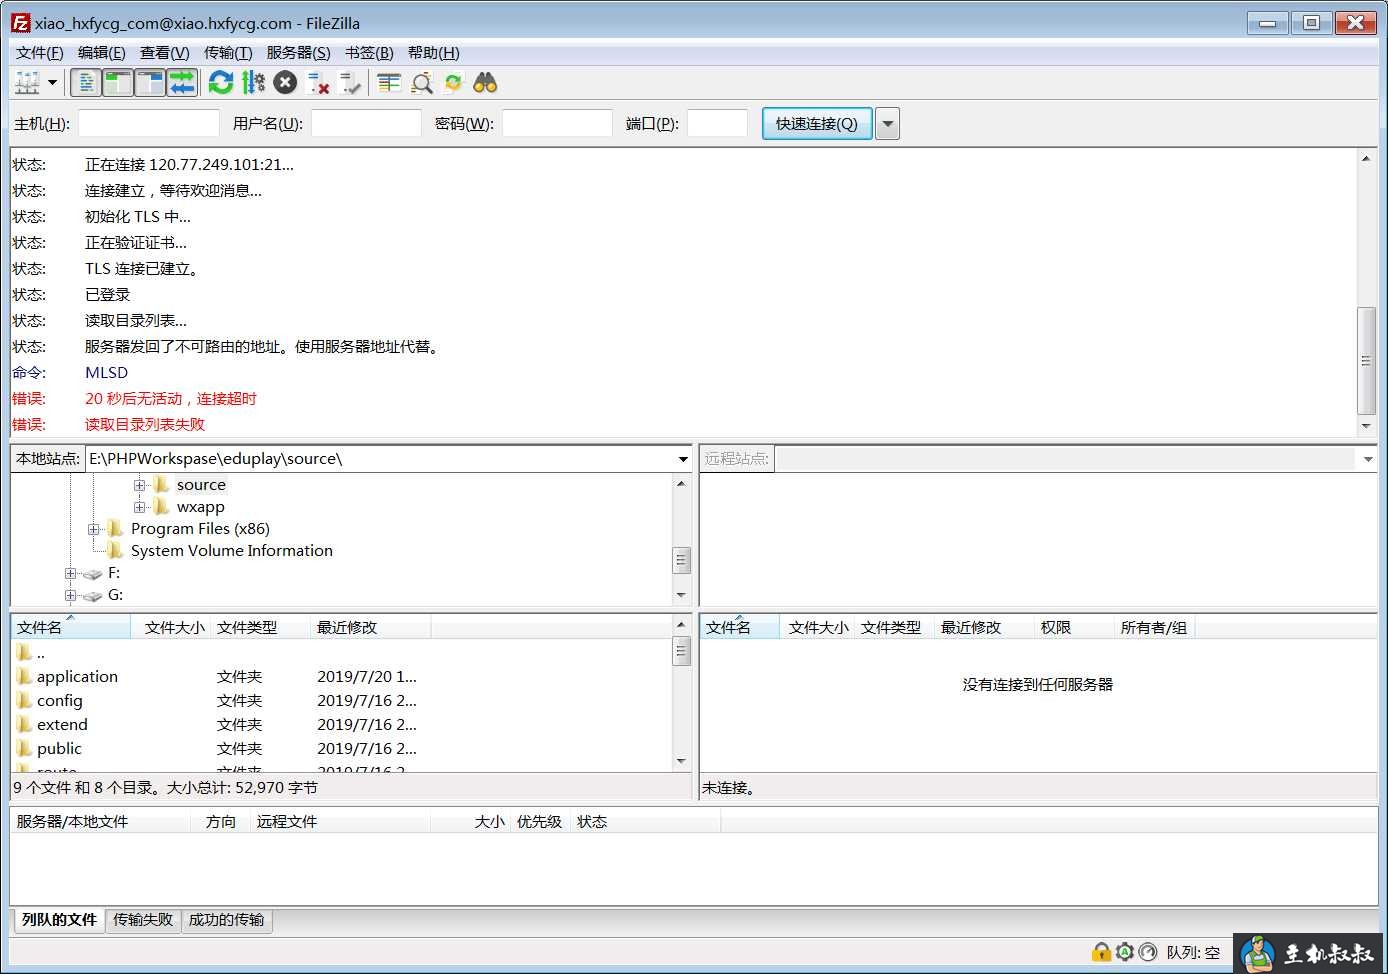Expand the source folder tree node
The width and height of the screenshot is (1388, 974).
click(140, 485)
